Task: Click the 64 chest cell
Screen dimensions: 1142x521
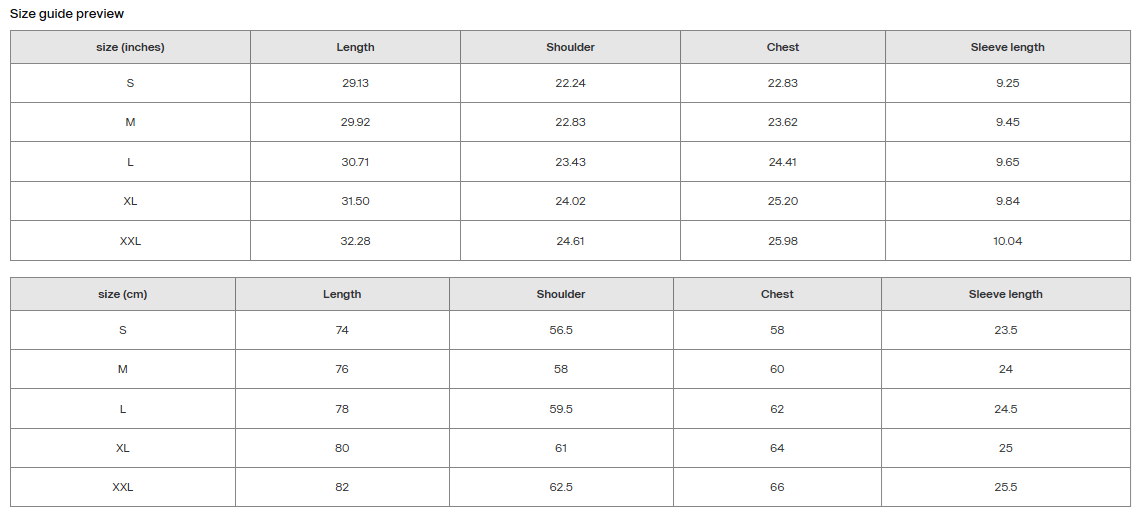Action: click(x=777, y=448)
